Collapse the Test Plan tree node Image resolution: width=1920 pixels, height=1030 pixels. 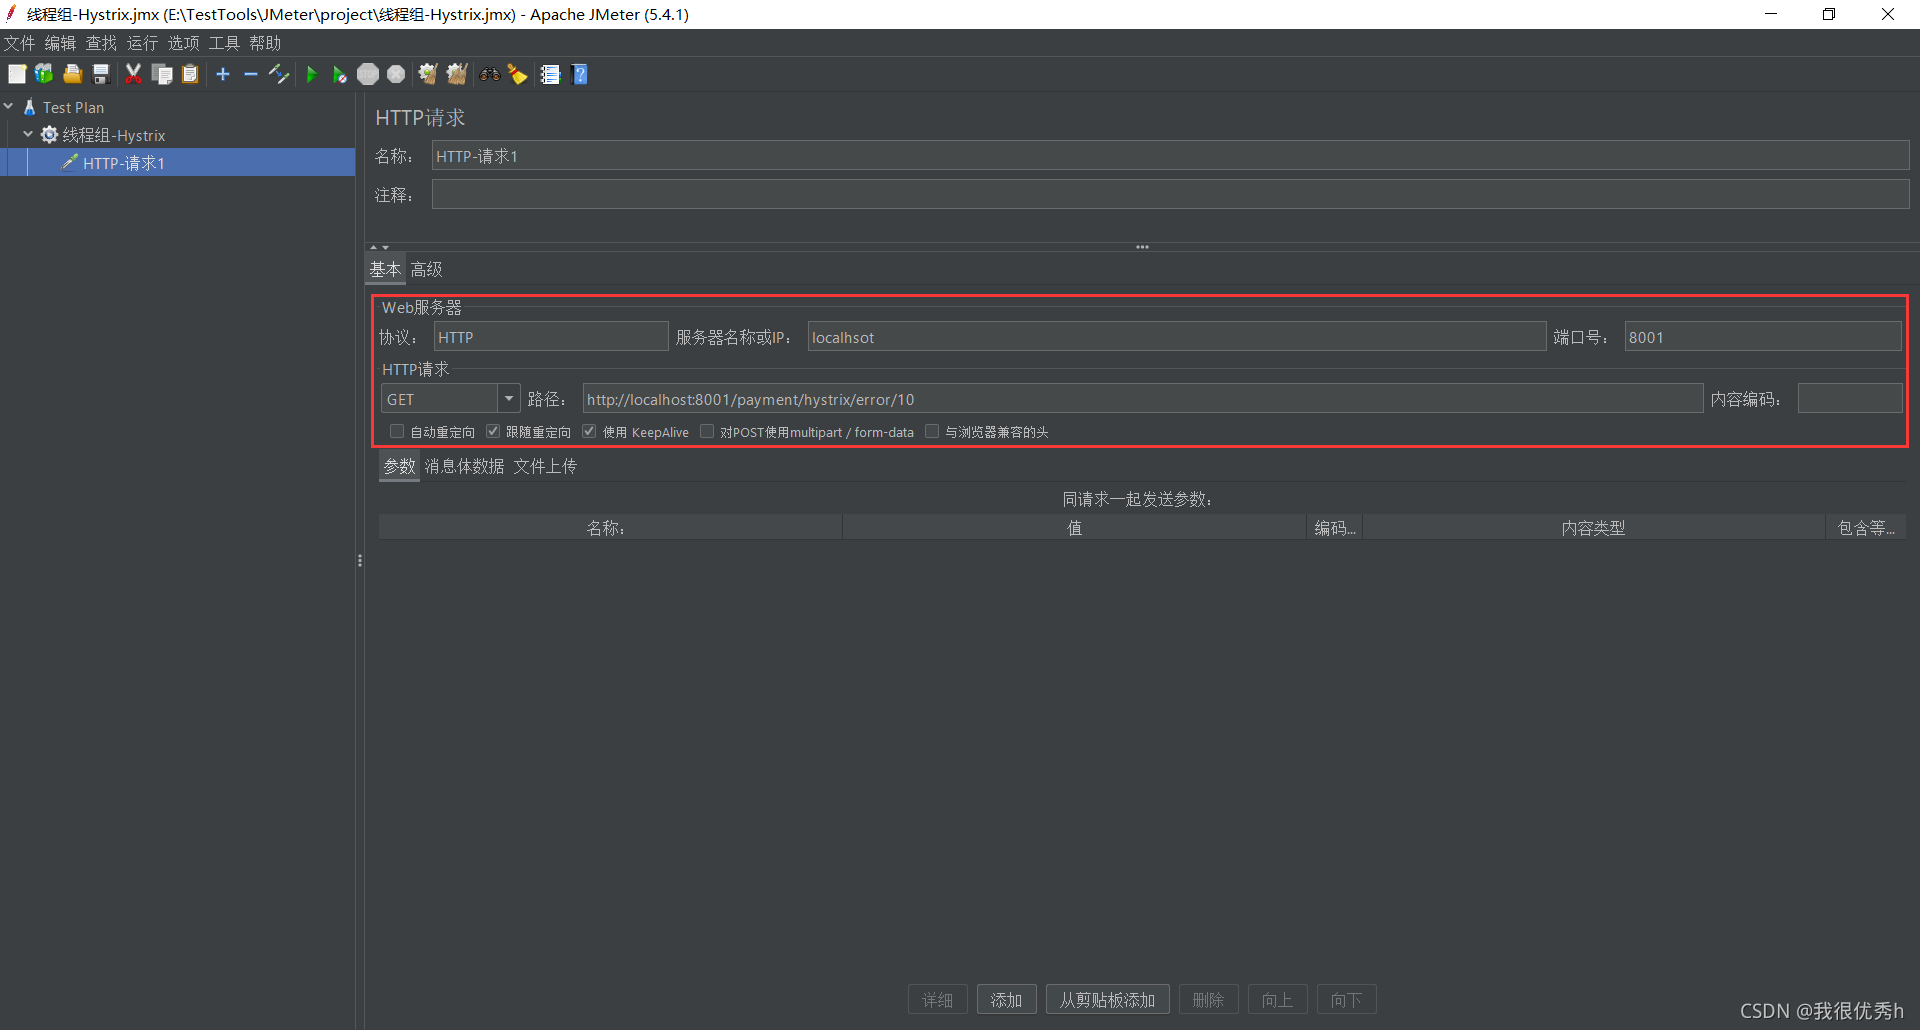pyautogui.click(x=8, y=106)
